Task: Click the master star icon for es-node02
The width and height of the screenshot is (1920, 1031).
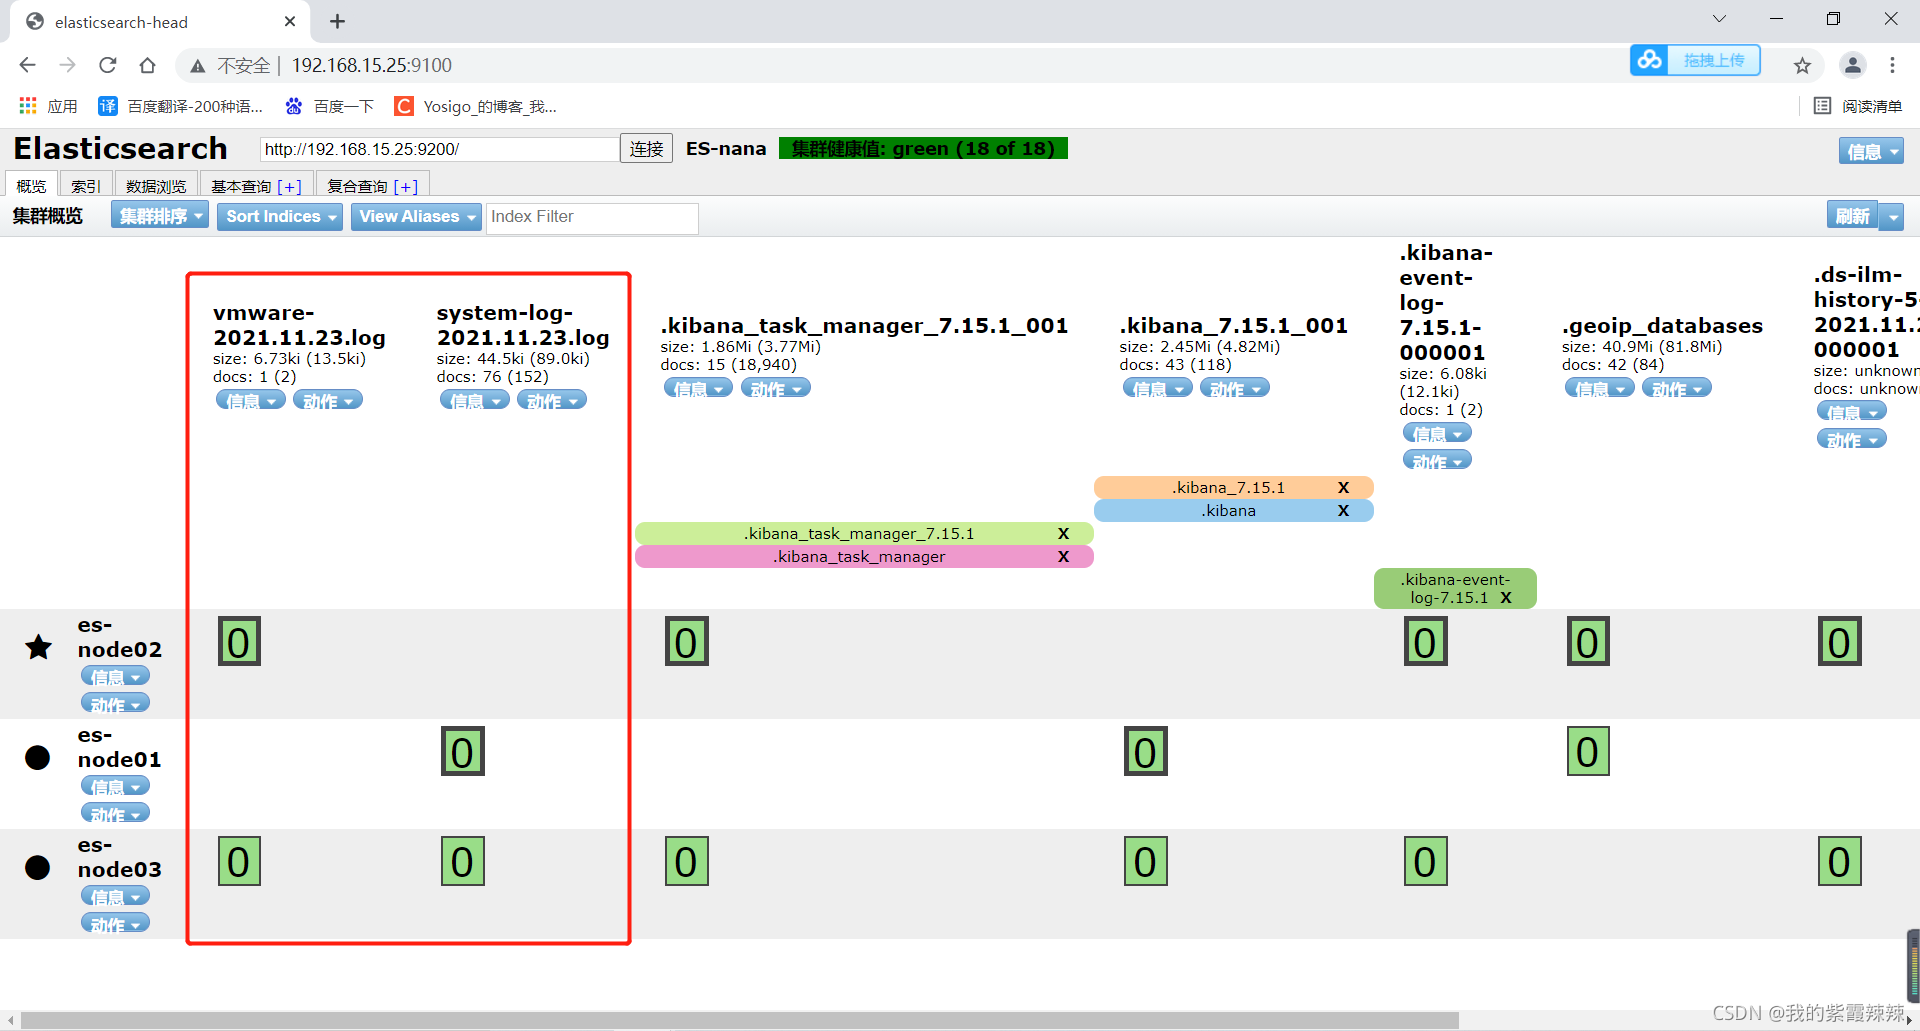Action: [38, 647]
